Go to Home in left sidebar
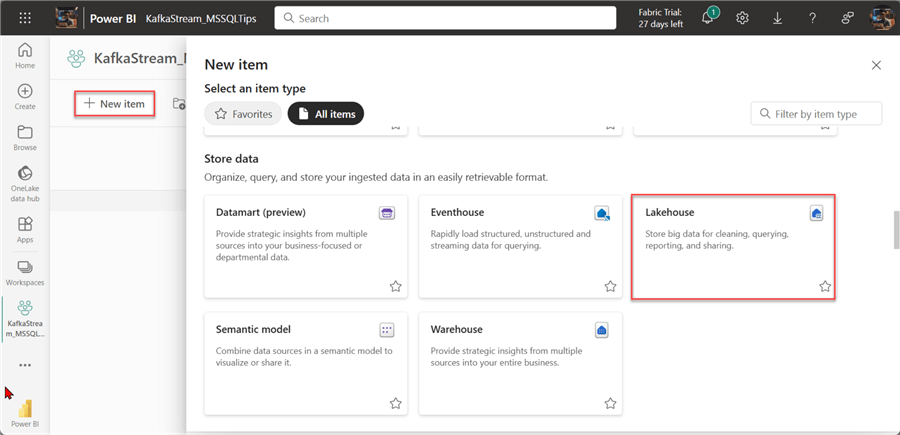The height and width of the screenshot is (435, 900). tap(25, 56)
